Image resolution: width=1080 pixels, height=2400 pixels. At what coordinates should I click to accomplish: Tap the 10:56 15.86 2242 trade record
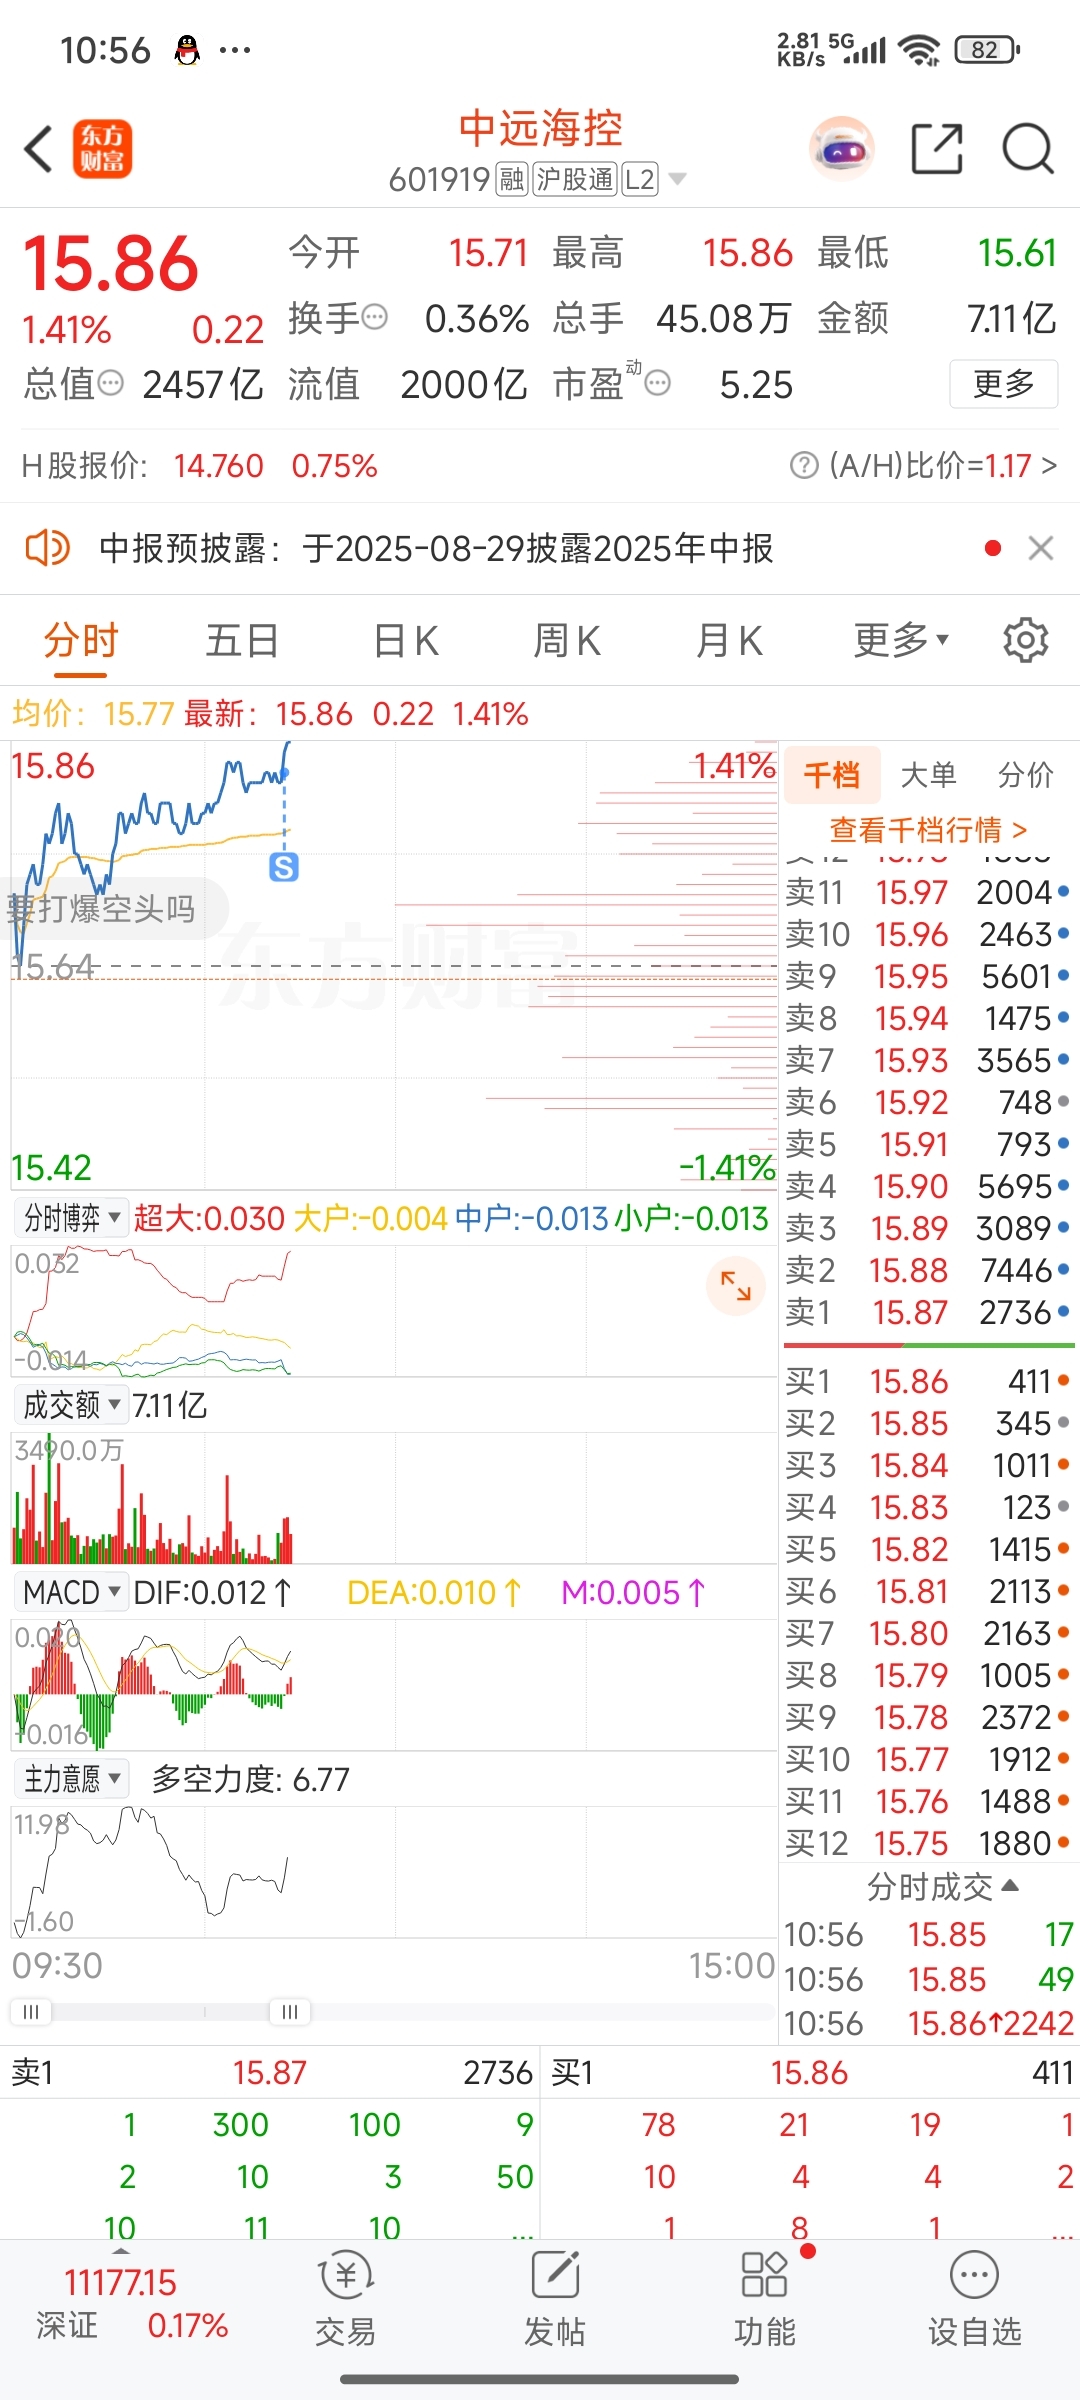929,2023
